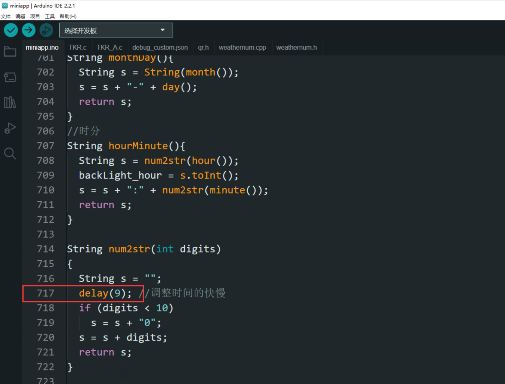Image resolution: width=505 pixels, height=384 pixels.
Task: Open the 文件 (File) menu
Action: pos(6,16)
